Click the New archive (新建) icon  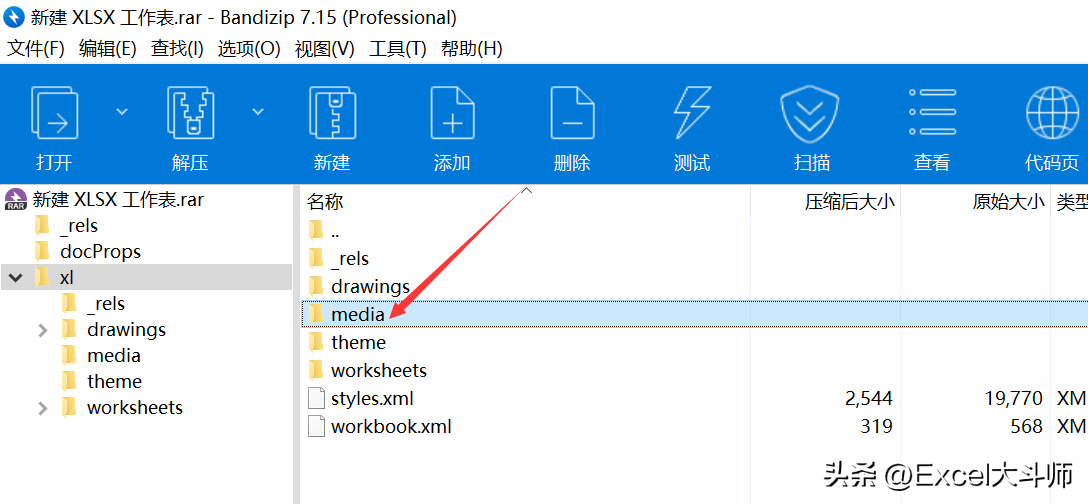tap(332, 112)
